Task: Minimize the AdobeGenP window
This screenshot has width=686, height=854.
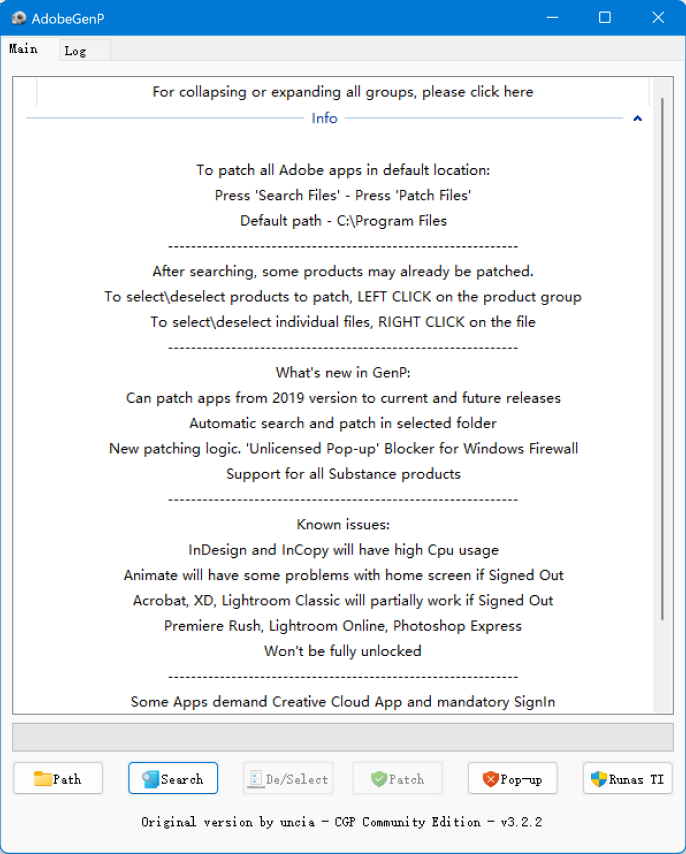Action: [x=550, y=18]
